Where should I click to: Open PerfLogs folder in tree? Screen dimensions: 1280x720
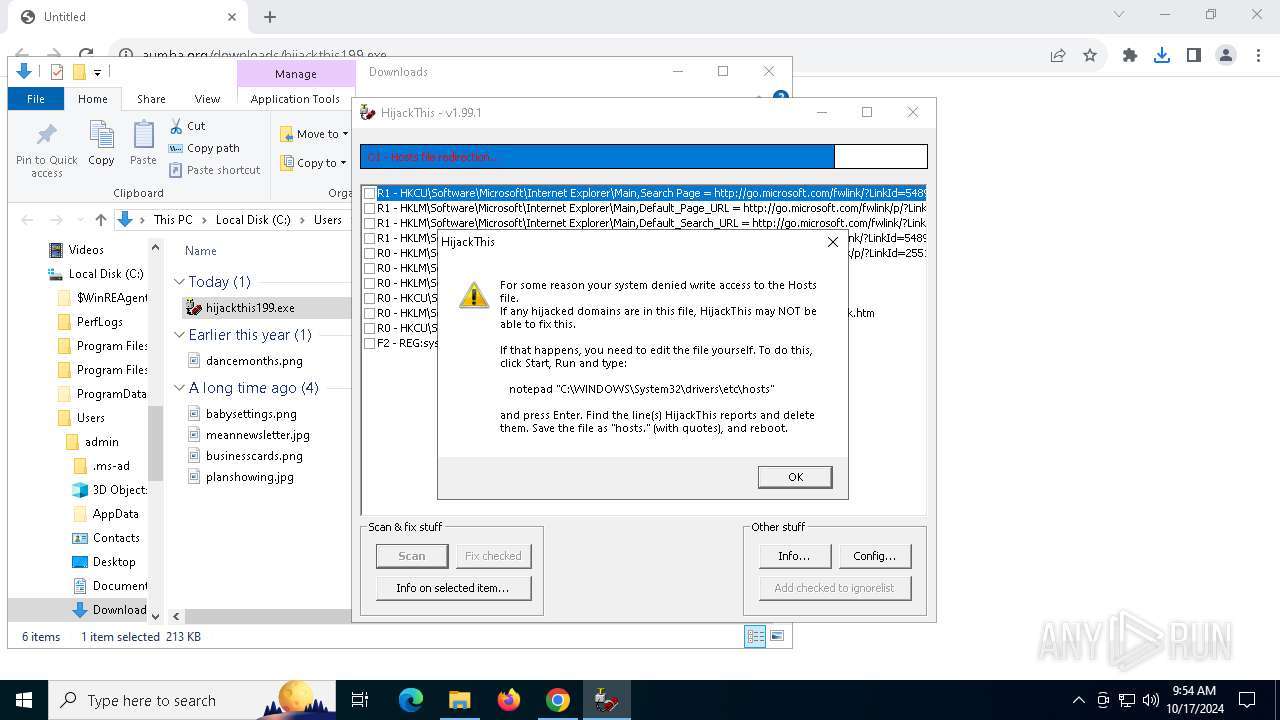99,322
